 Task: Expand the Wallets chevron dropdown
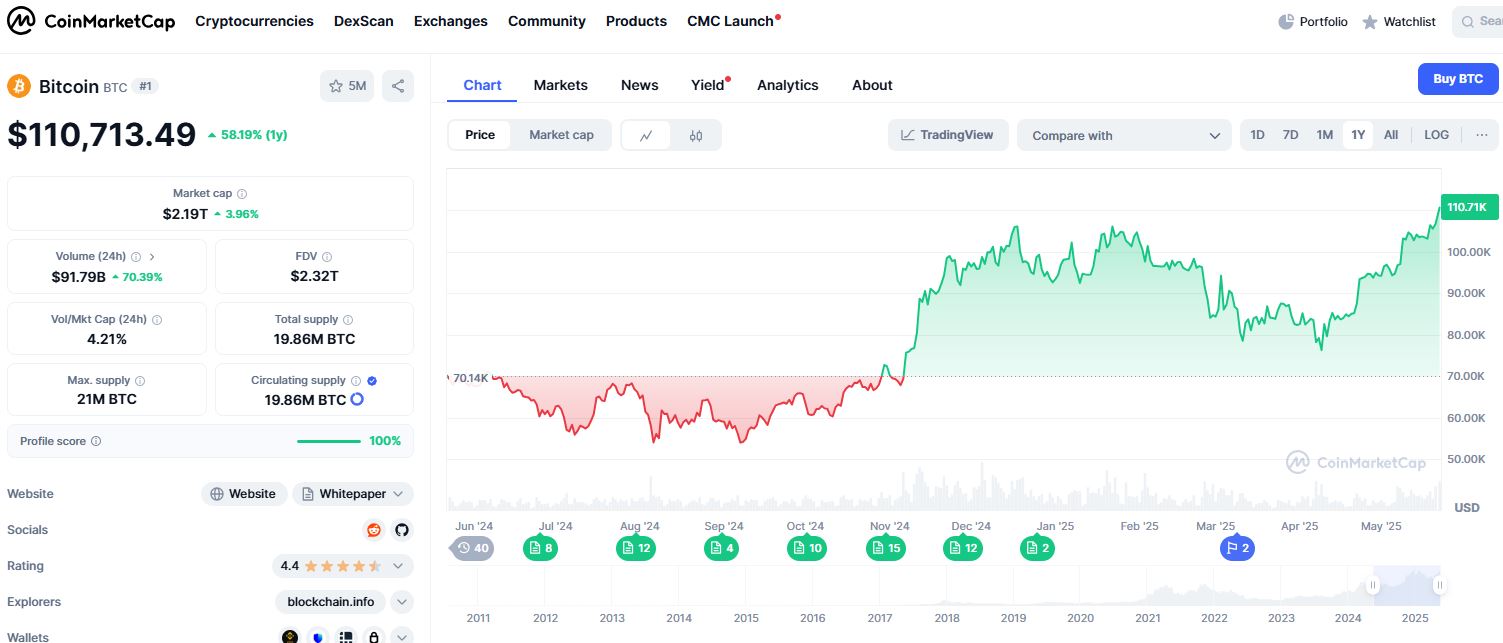pos(402,637)
